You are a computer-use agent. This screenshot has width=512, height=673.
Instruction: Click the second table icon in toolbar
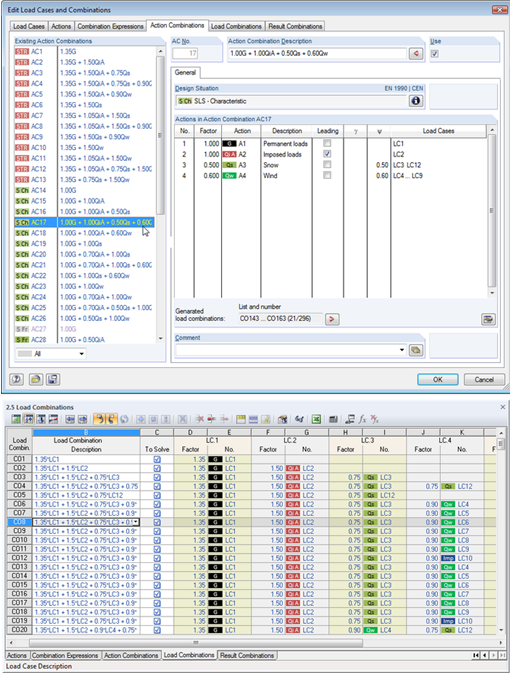click(x=29, y=419)
